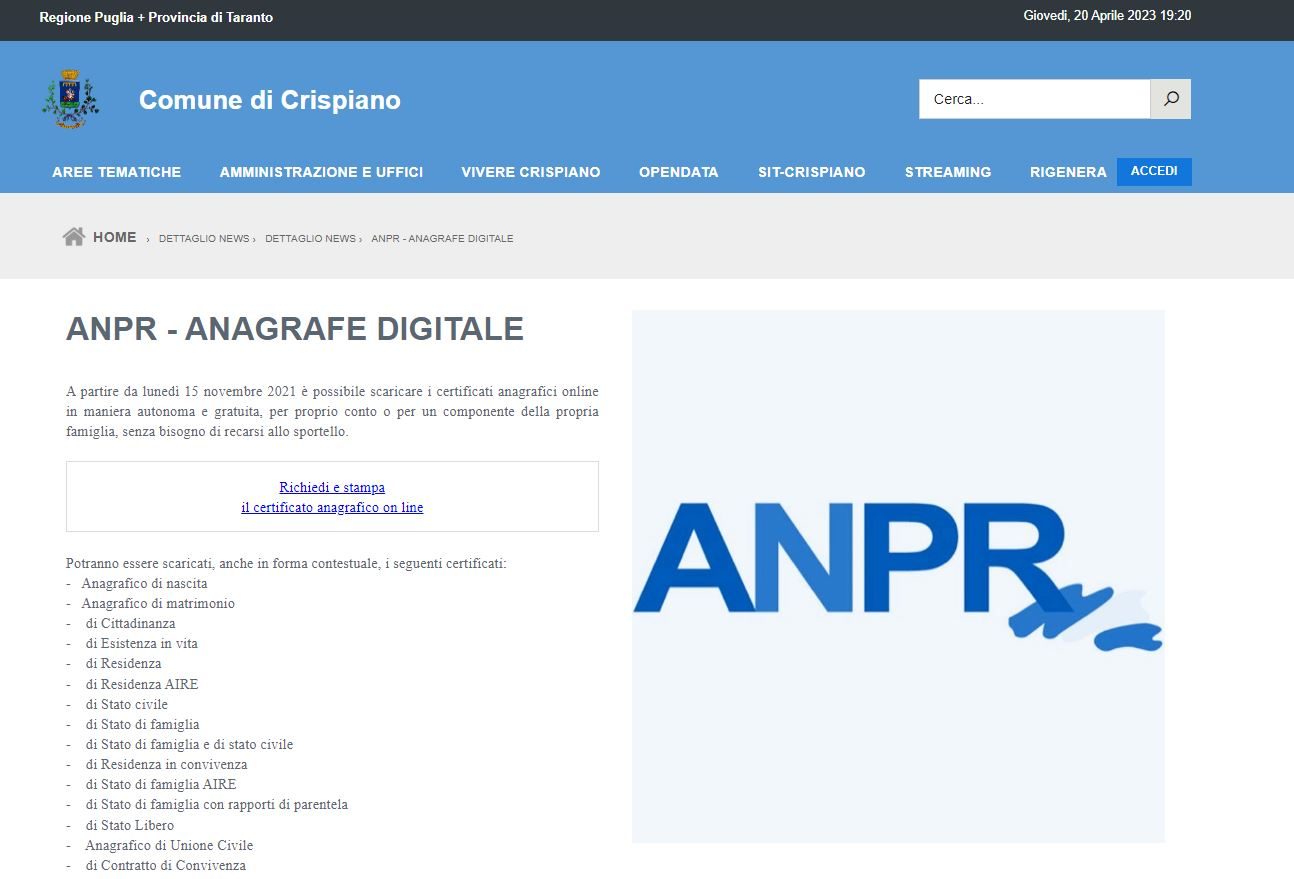Click list item 'di Stato di famiglia AIRE'
The width and height of the screenshot is (1294, 879).
[161, 784]
